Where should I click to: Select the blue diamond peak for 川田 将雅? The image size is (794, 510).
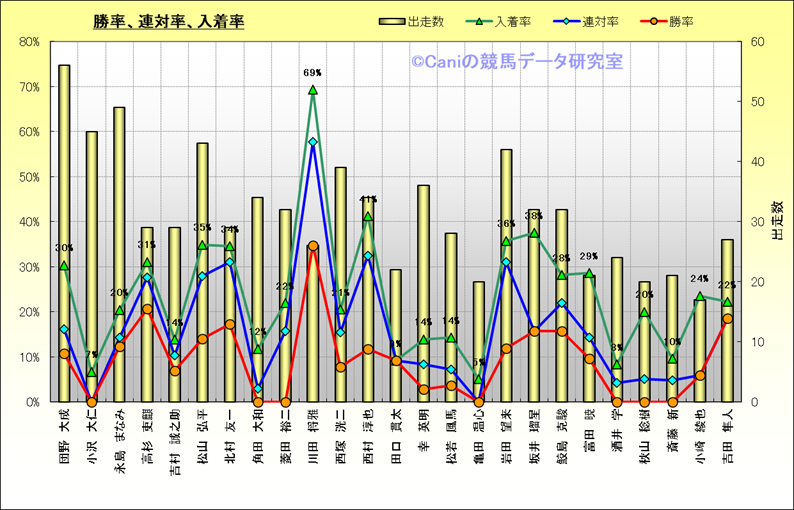coord(313,142)
